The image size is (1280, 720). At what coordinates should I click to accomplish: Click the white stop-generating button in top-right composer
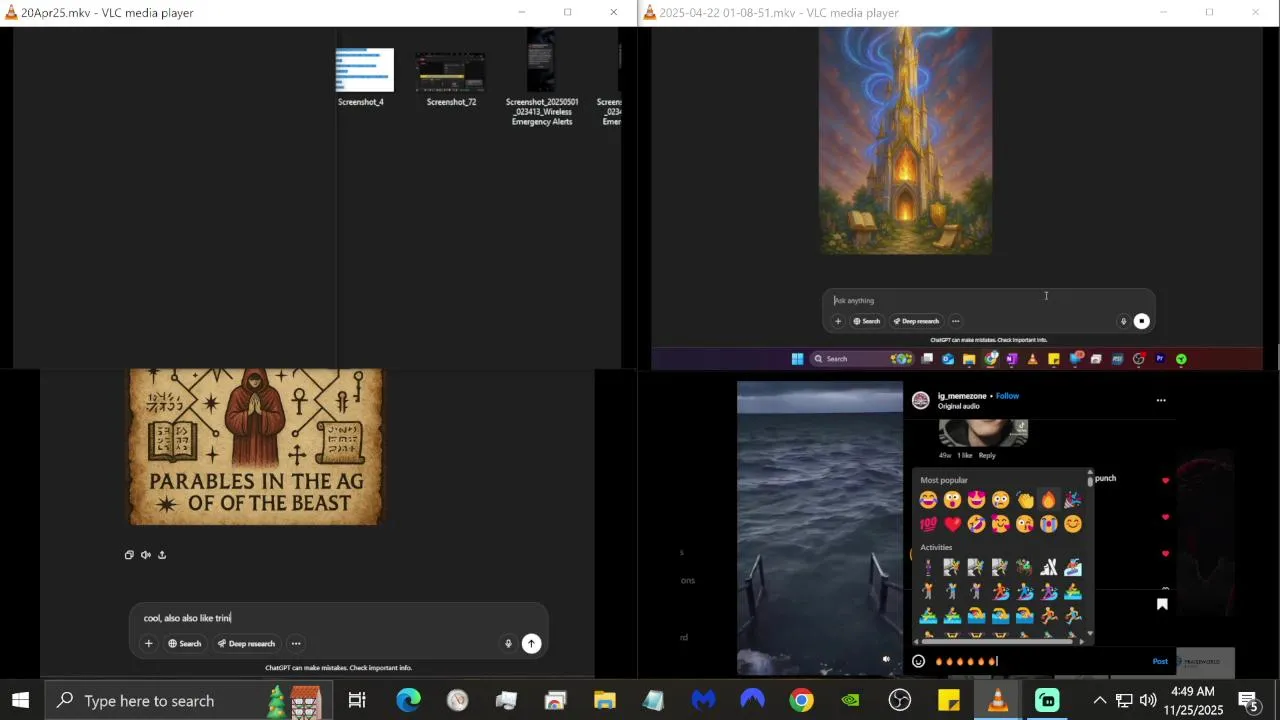coord(1142,321)
